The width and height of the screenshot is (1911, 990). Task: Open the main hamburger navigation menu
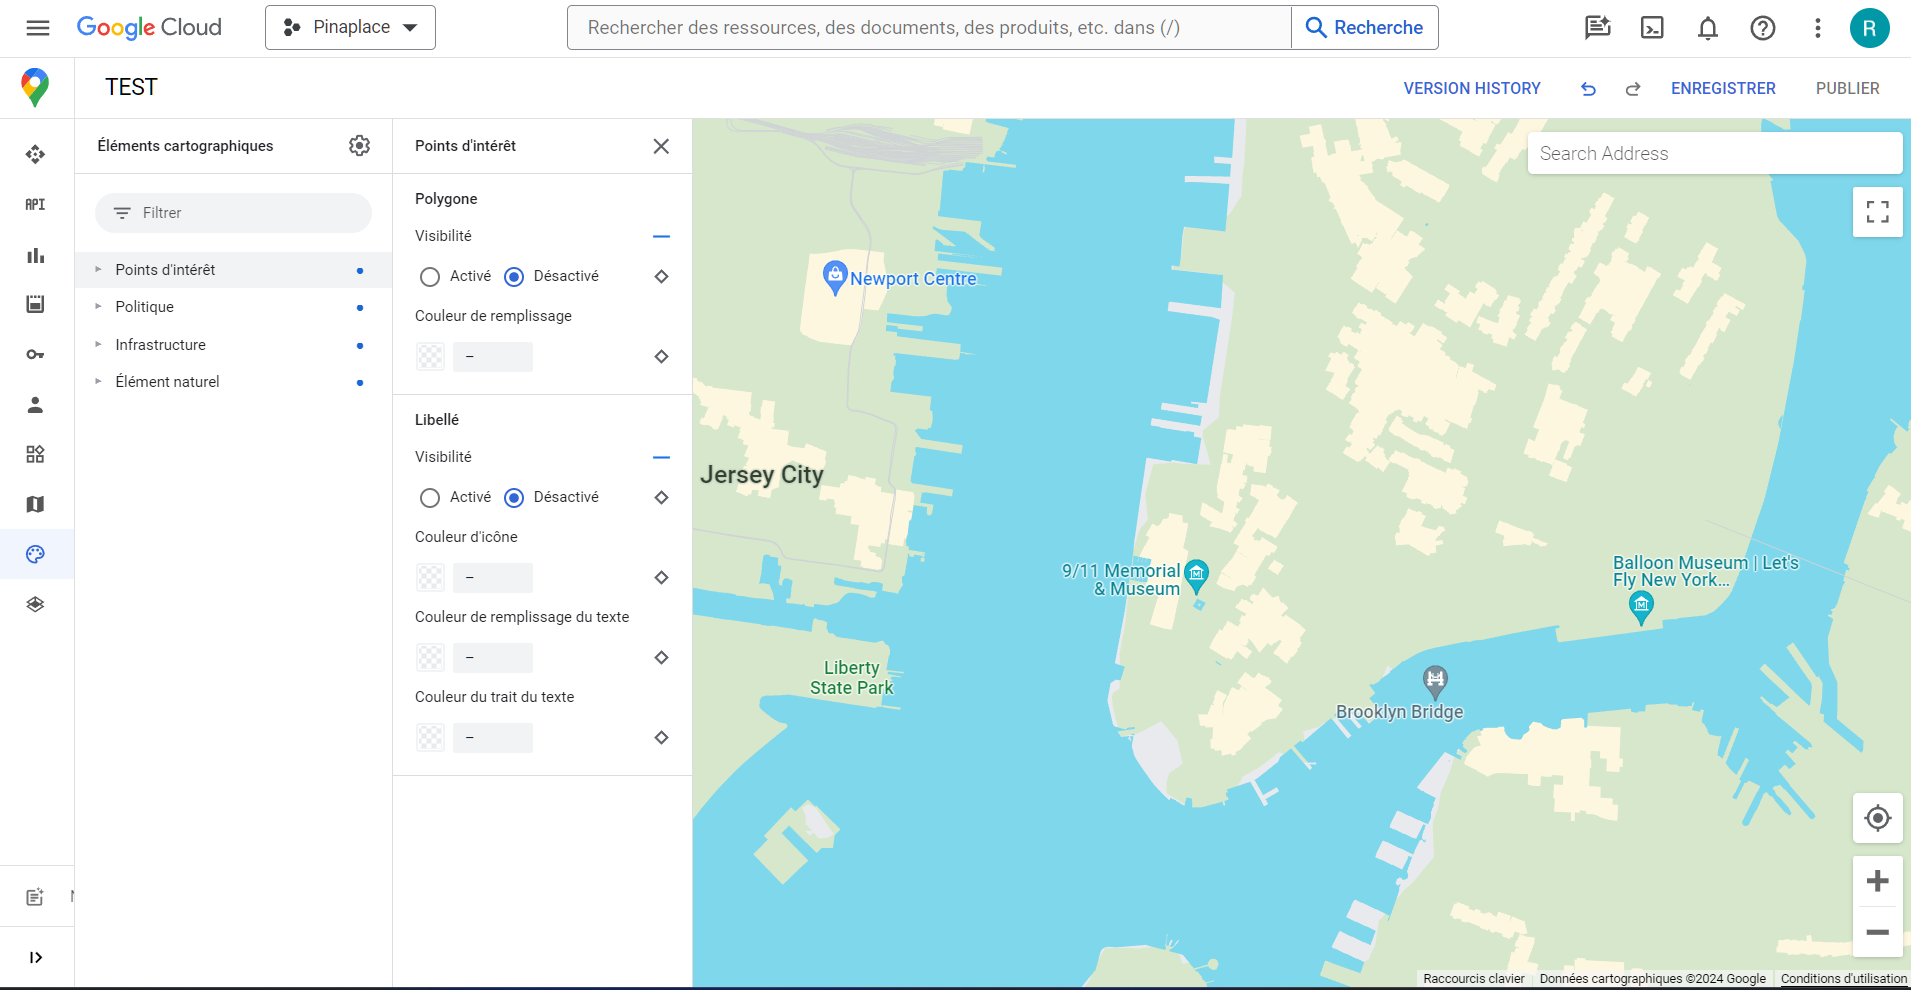pyautogui.click(x=38, y=28)
